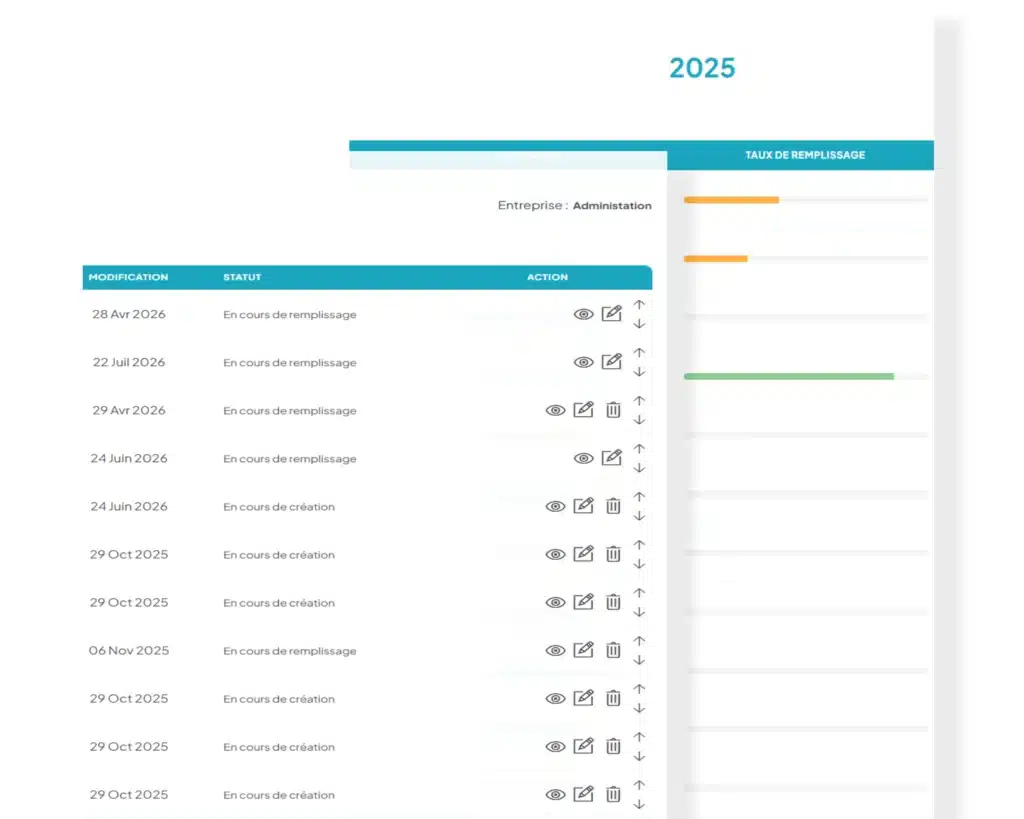Delete the 29 Avr 2026 row
The image size is (1024, 819).
613,410
